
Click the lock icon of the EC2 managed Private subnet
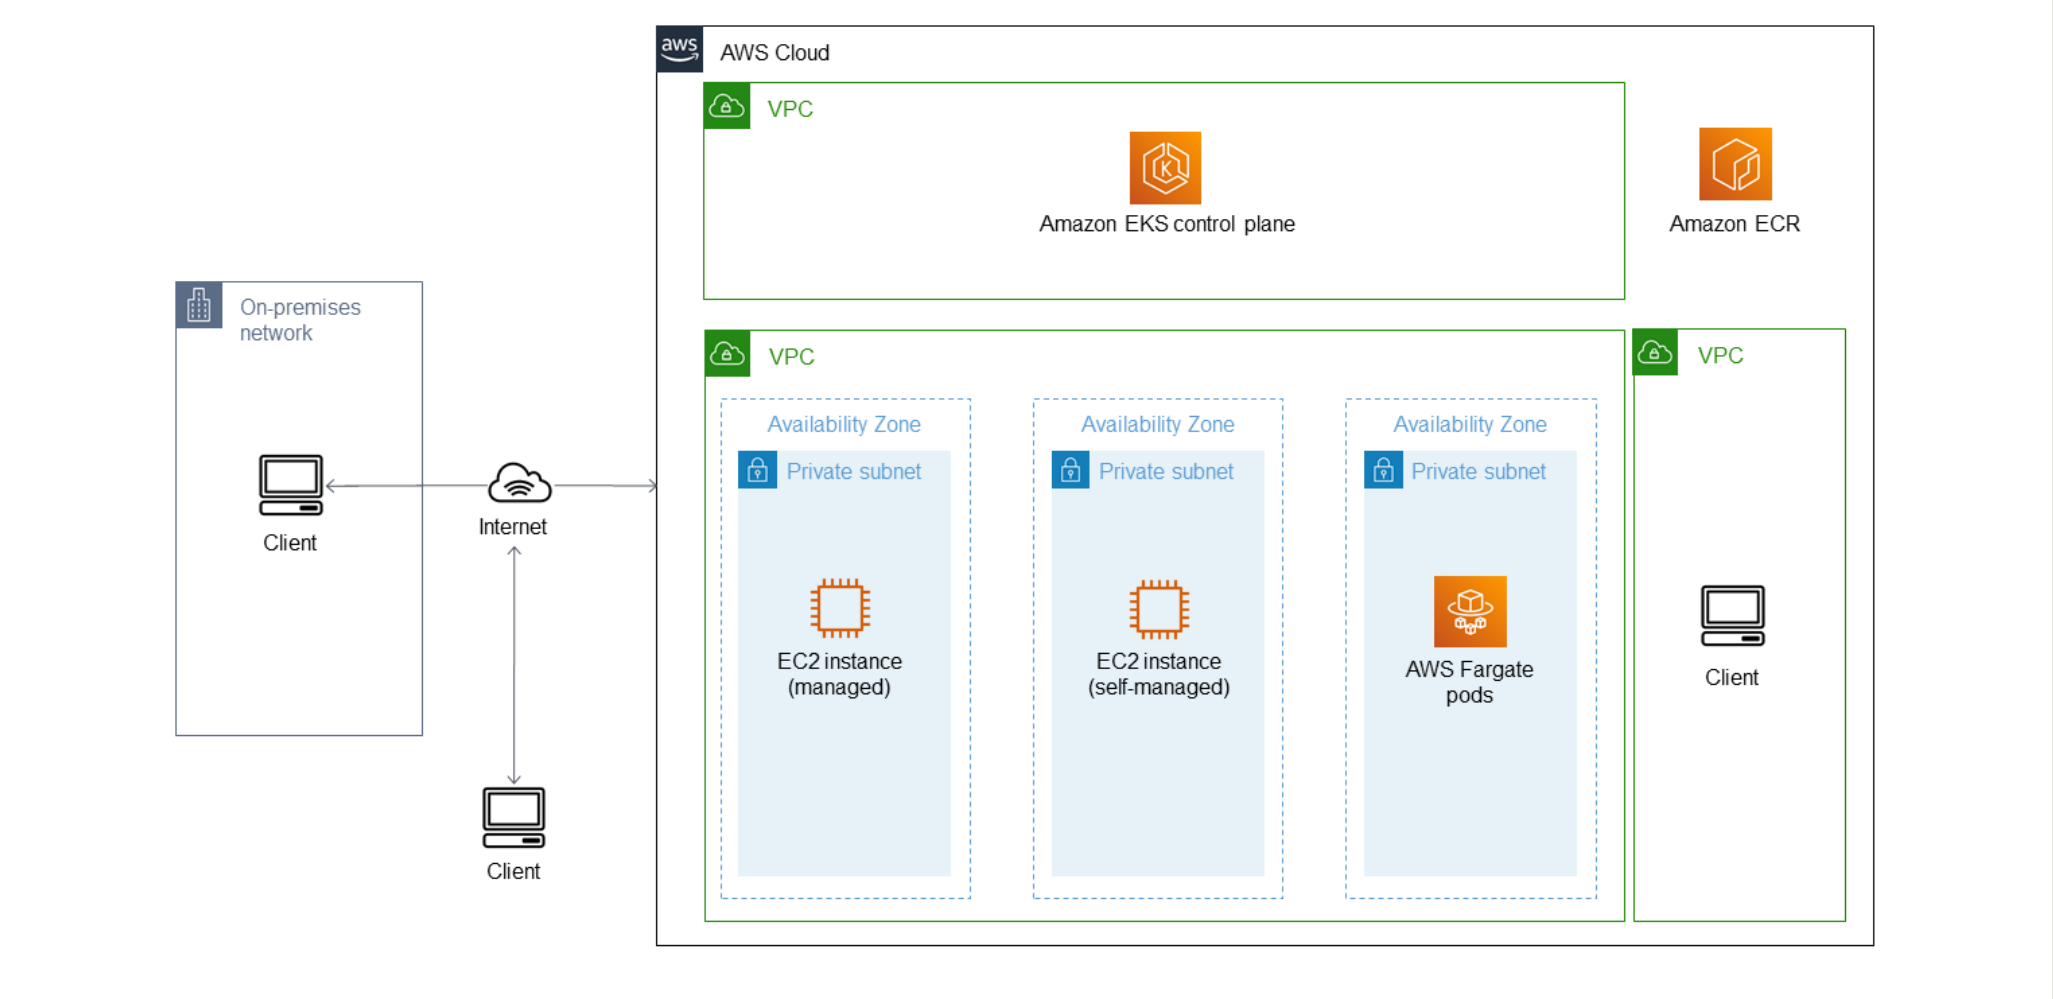[757, 470]
